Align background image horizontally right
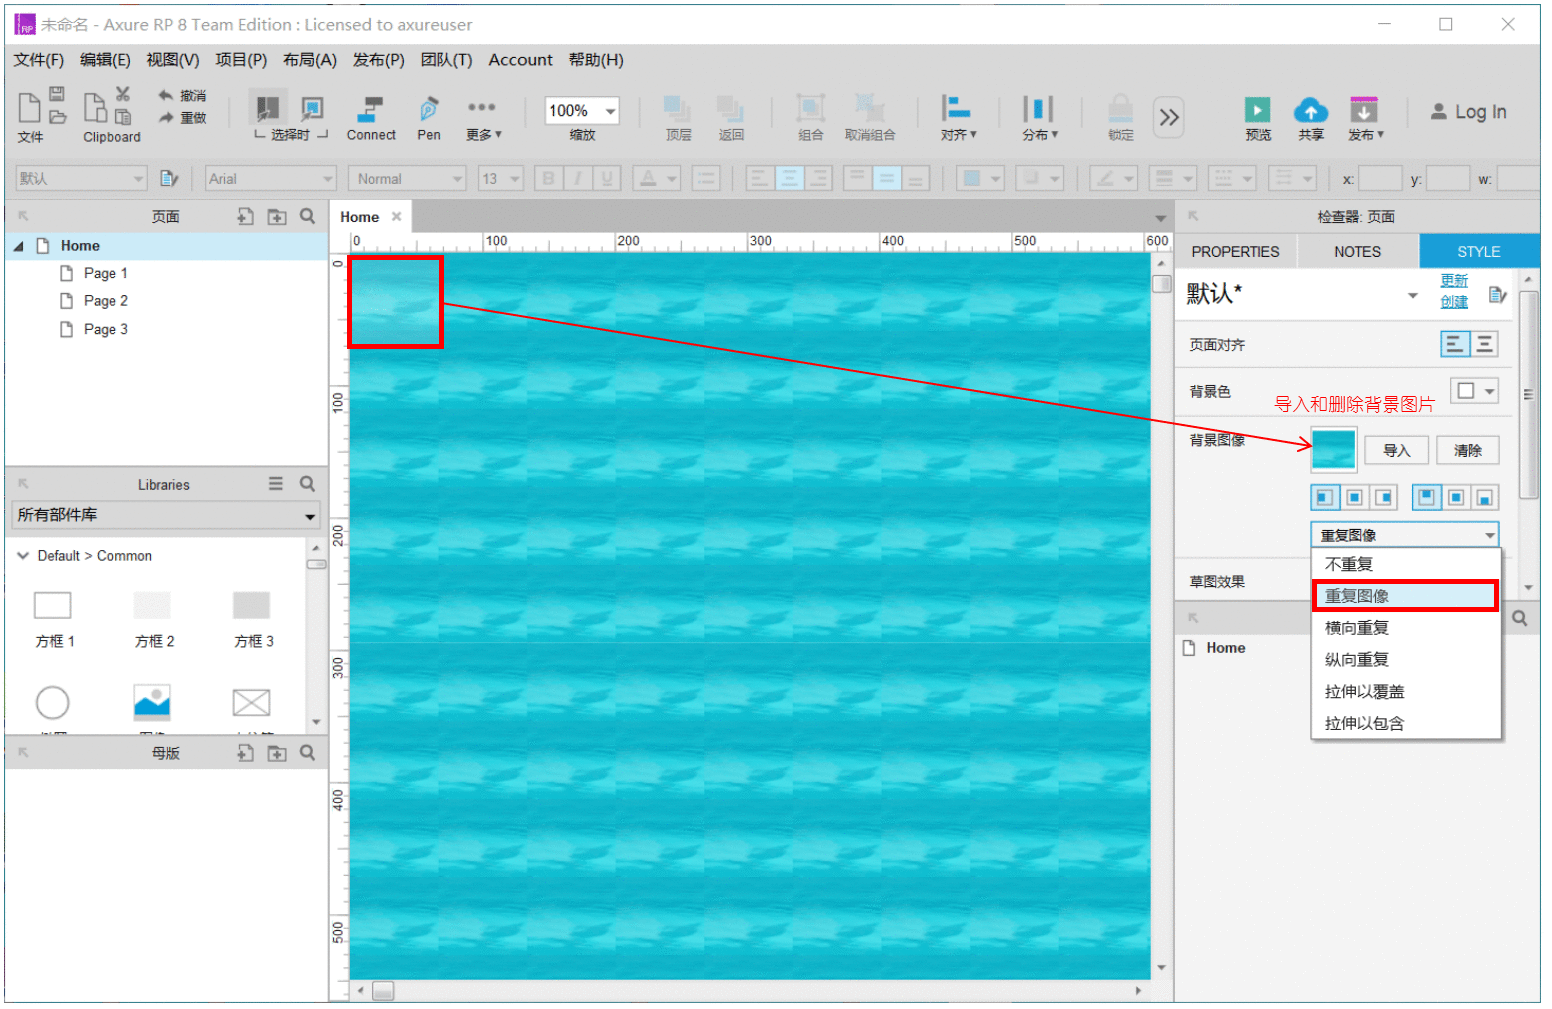The image size is (1552, 1009). 1384,497
